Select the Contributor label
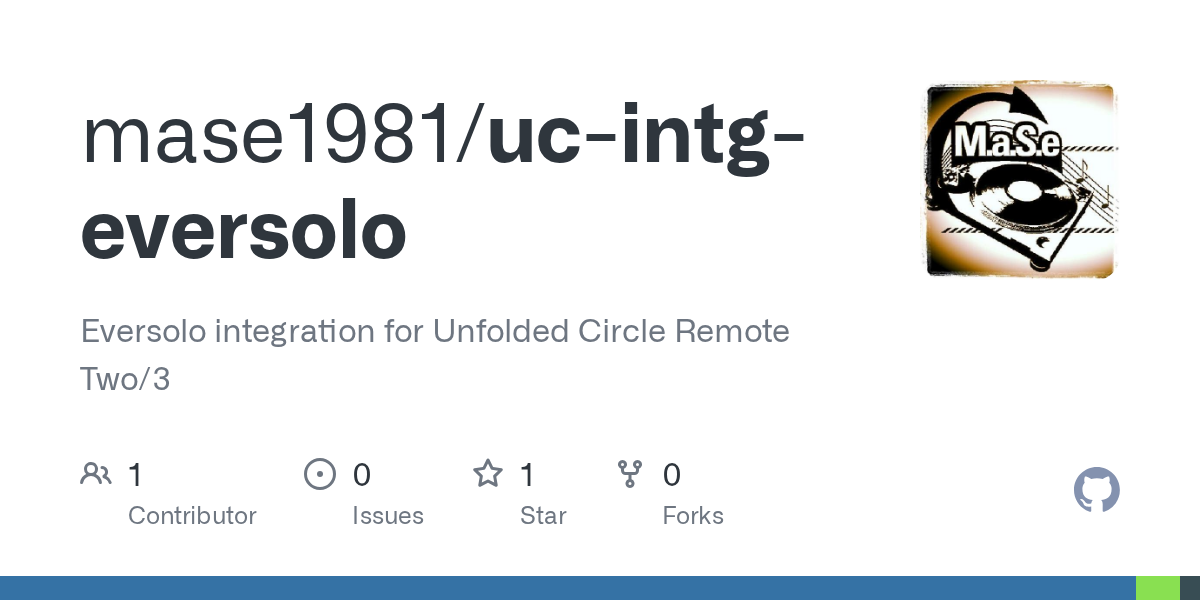This screenshot has height=600, width=1200. [192, 516]
